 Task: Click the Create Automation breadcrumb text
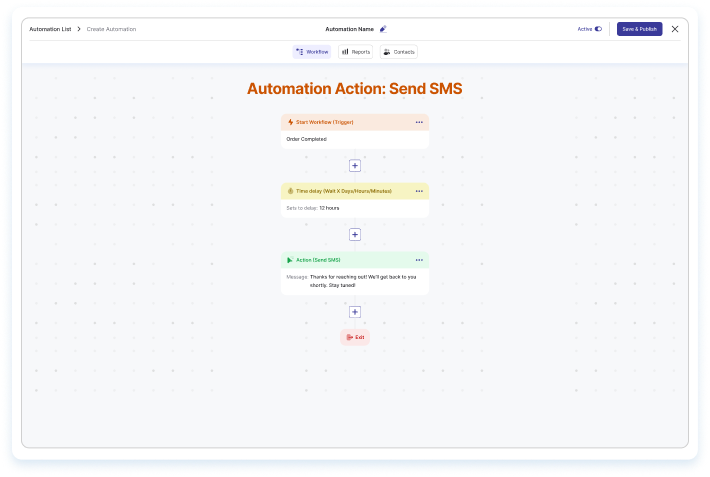coord(111,29)
